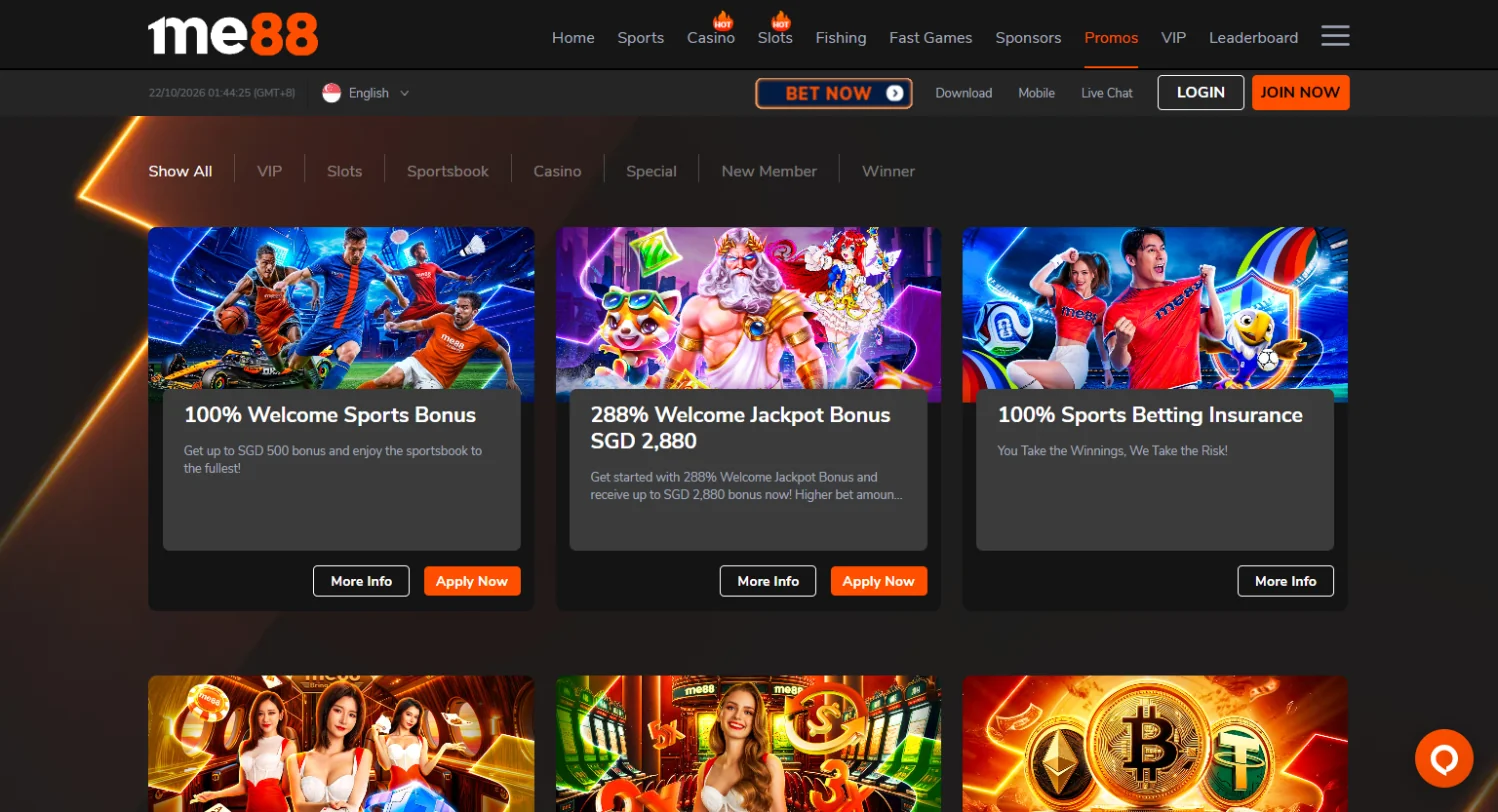Viewport: 1498px width, 812px height.
Task: Click the Download link
Action: (x=964, y=93)
